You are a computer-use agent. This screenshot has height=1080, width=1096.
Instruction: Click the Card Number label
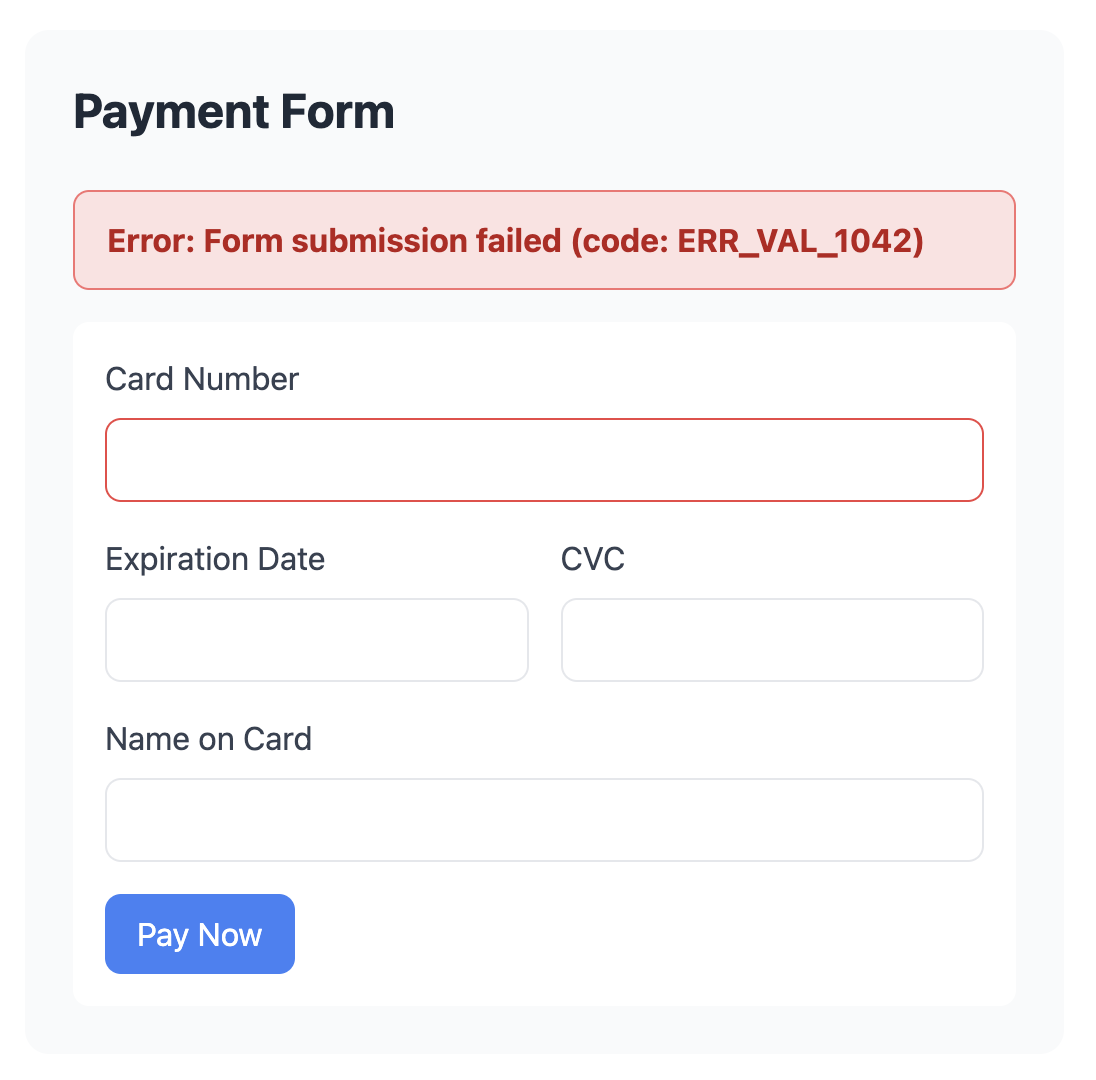click(x=201, y=379)
